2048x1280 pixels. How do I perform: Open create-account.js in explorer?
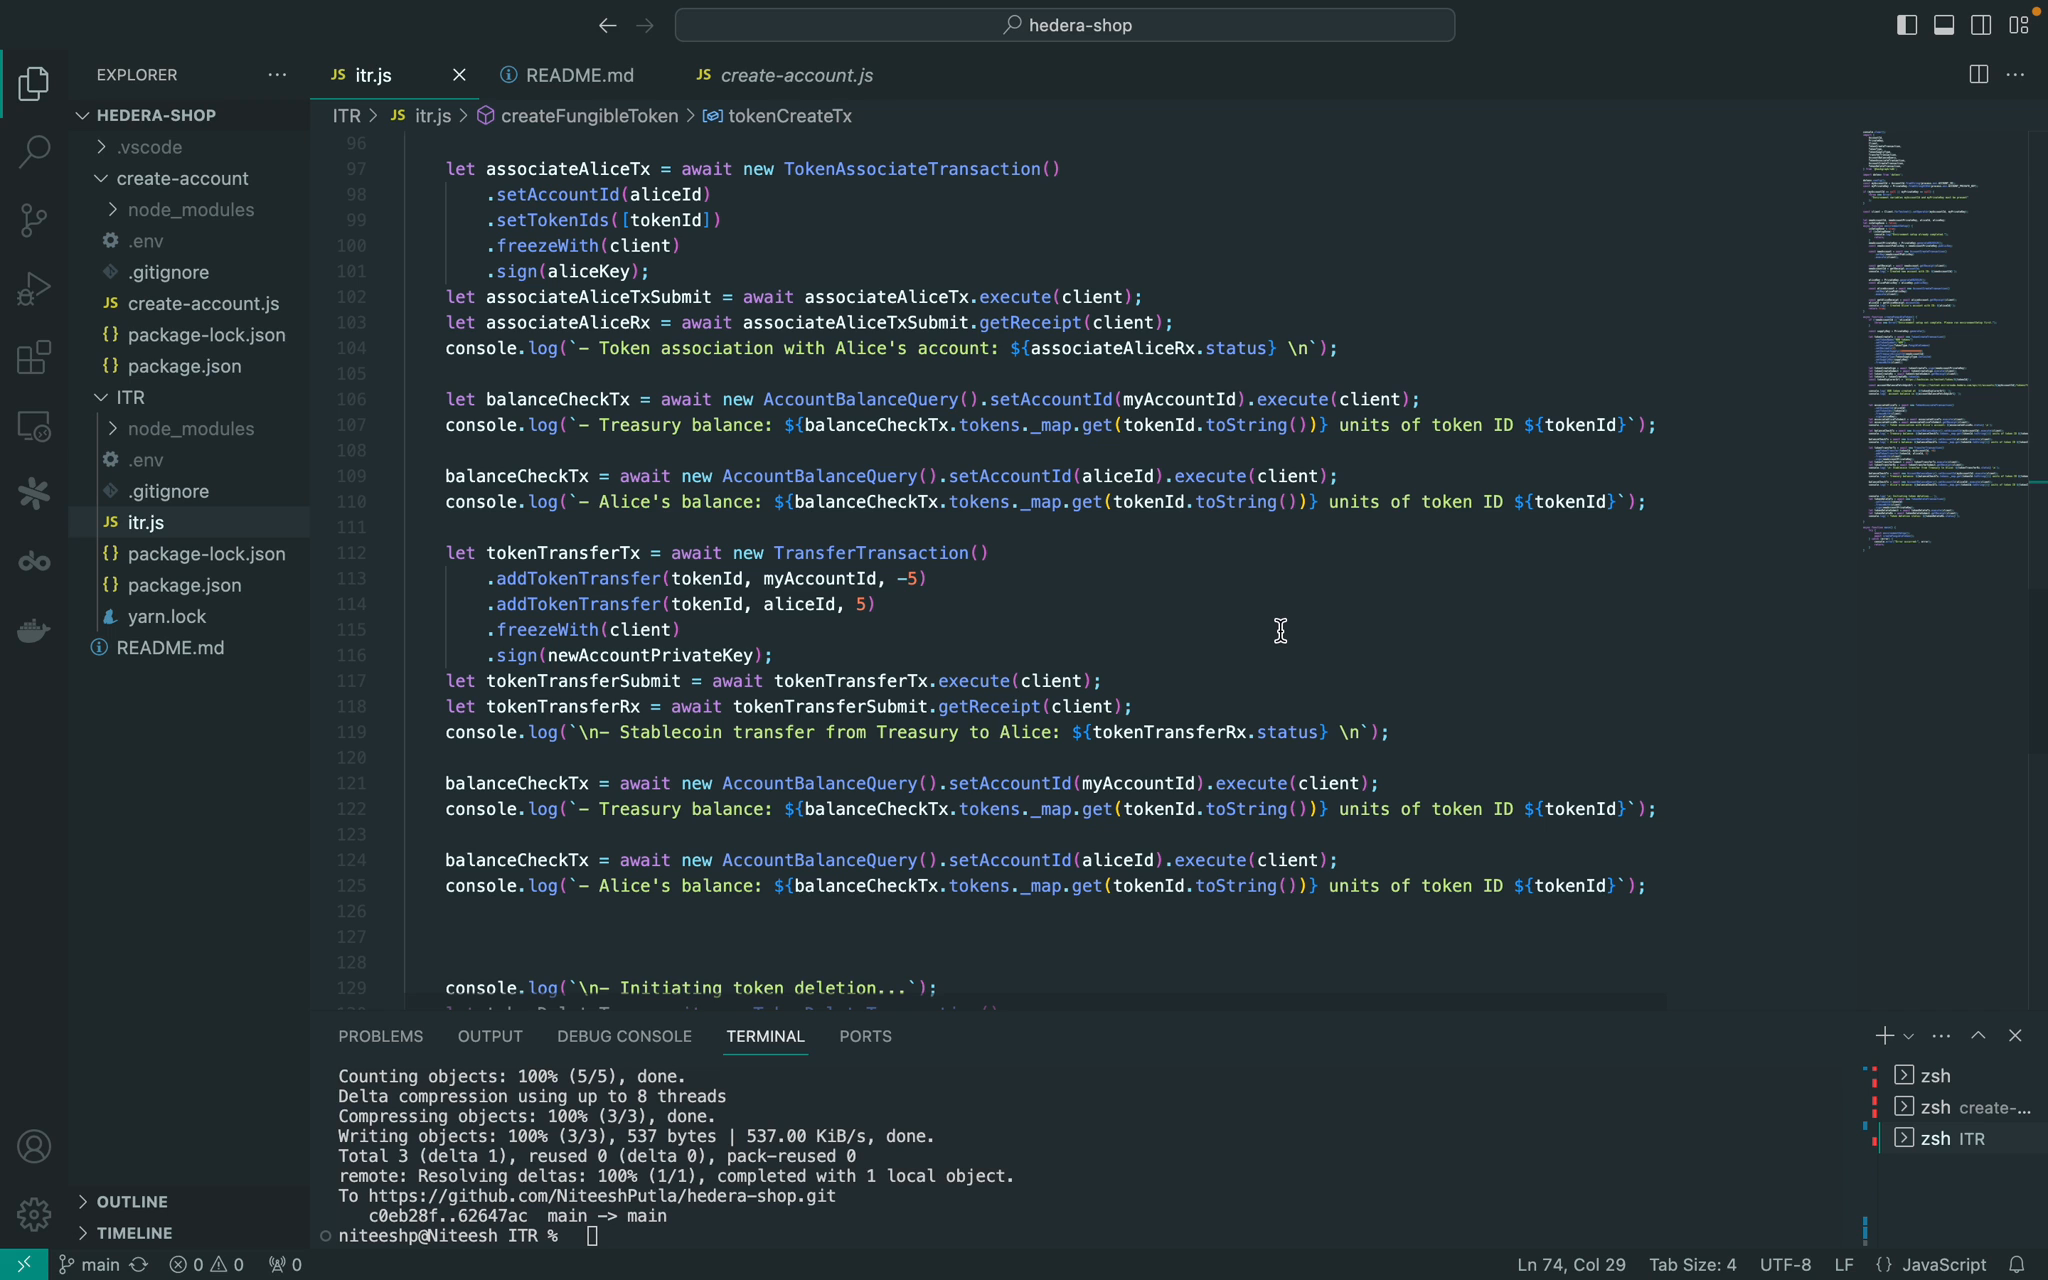point(190,303)
